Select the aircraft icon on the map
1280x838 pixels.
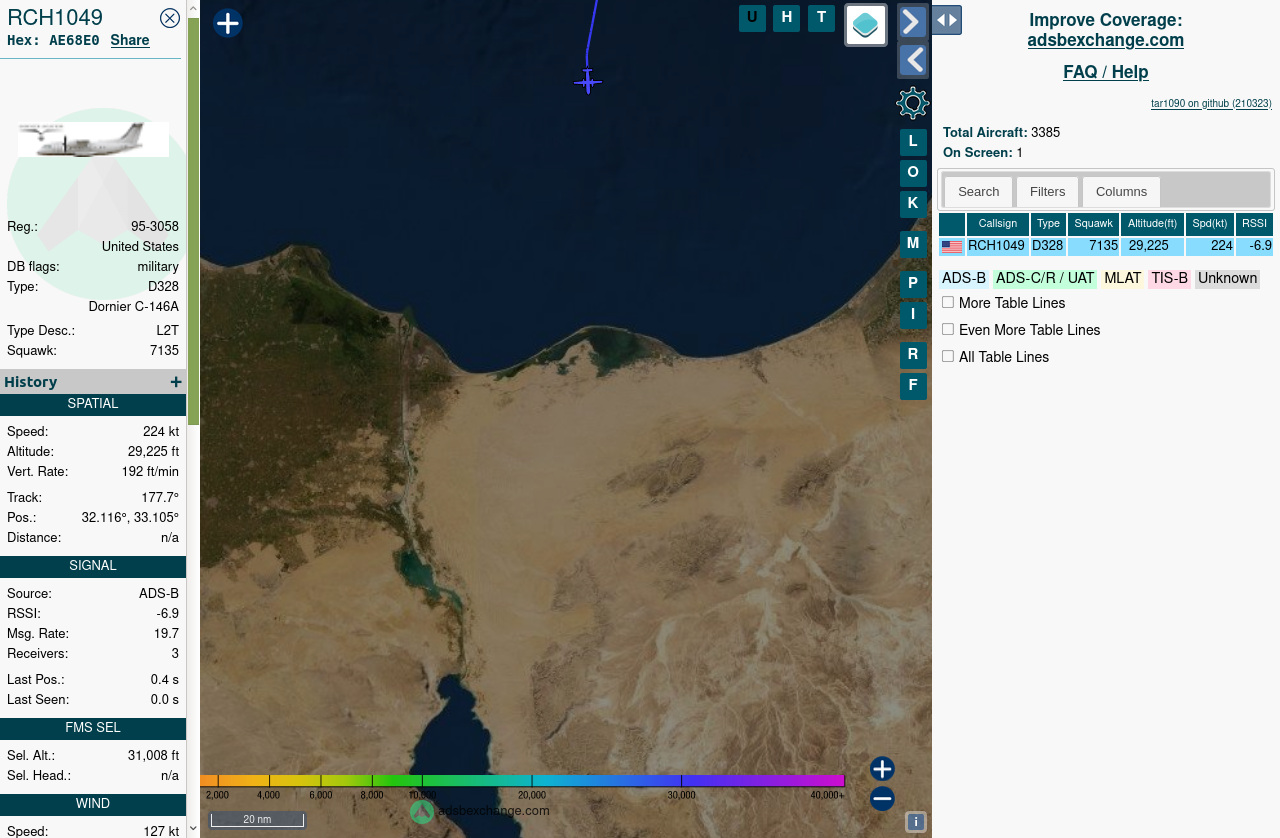(x=588, y=81)
